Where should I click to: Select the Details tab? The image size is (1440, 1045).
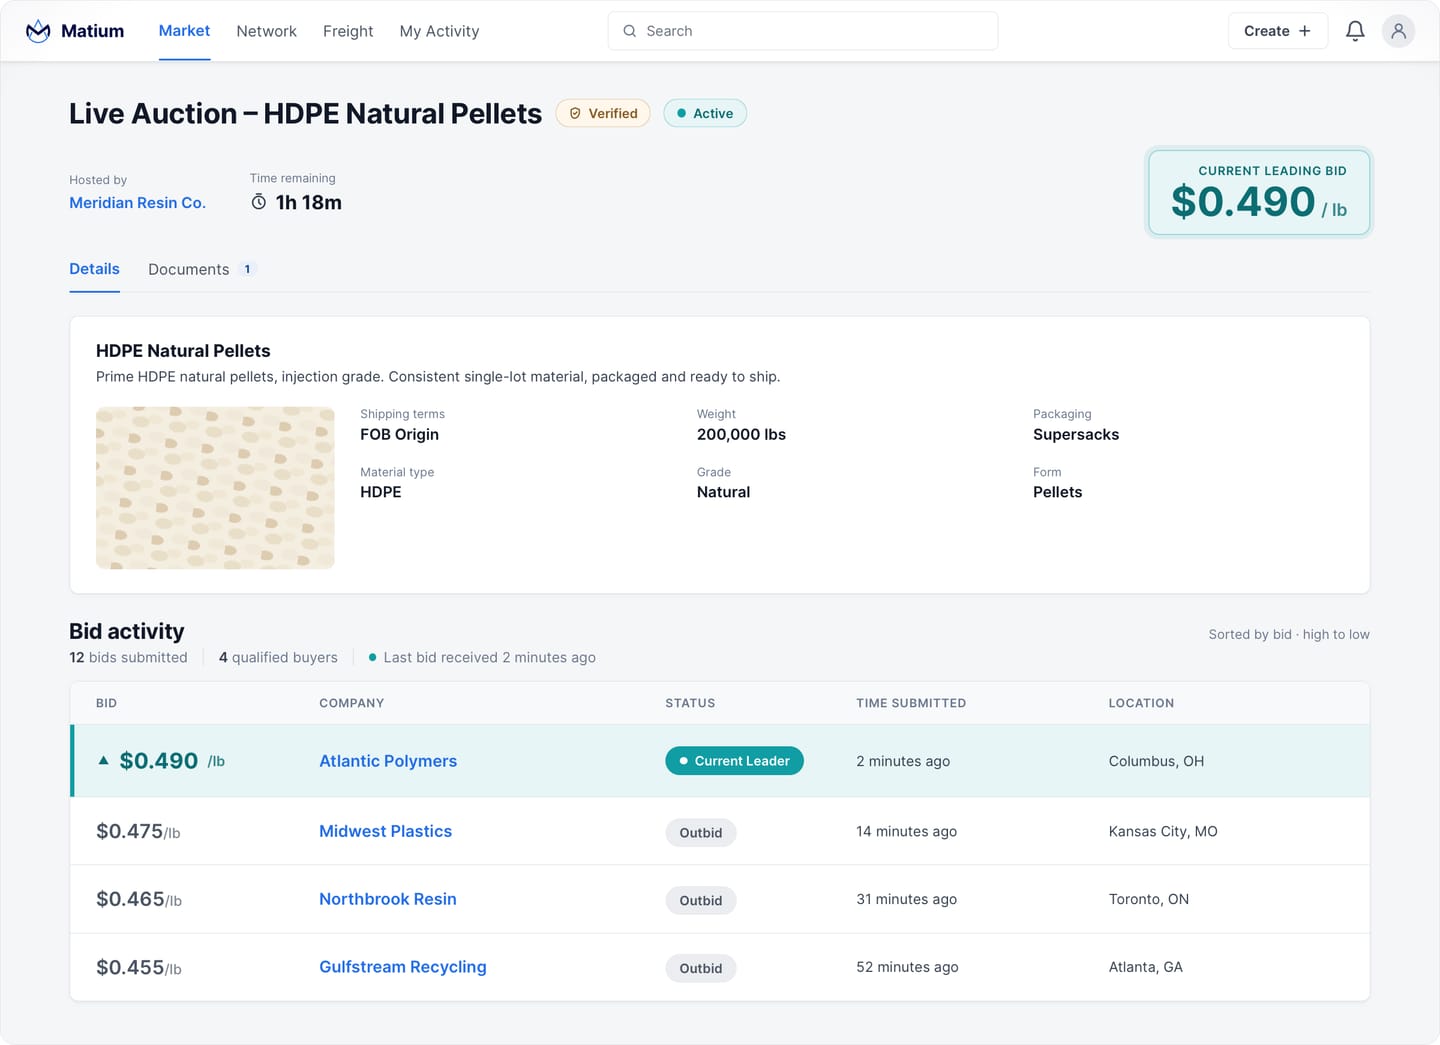pos(94,269)
